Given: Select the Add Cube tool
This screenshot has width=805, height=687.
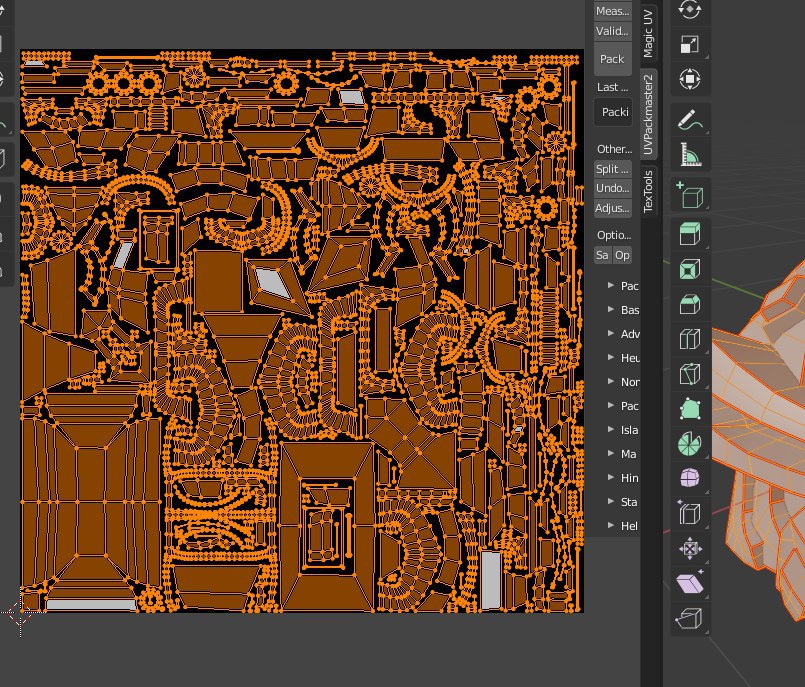Looking at the screenshot, I should [689, 195].
